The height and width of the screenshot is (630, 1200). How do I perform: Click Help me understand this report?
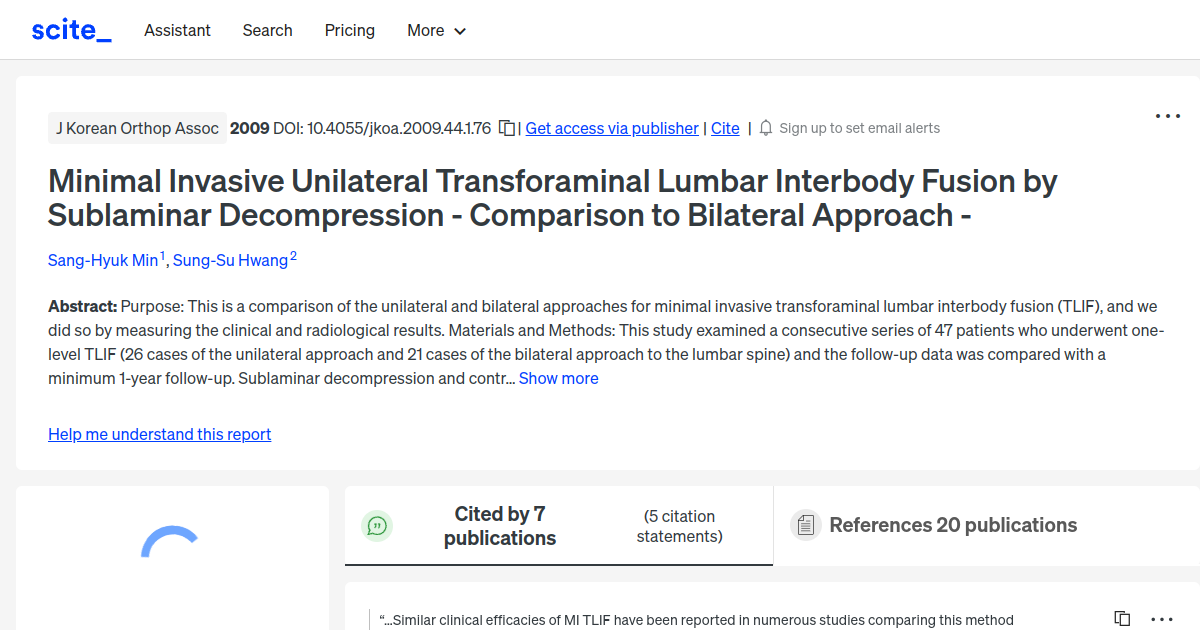coord(159,434)
